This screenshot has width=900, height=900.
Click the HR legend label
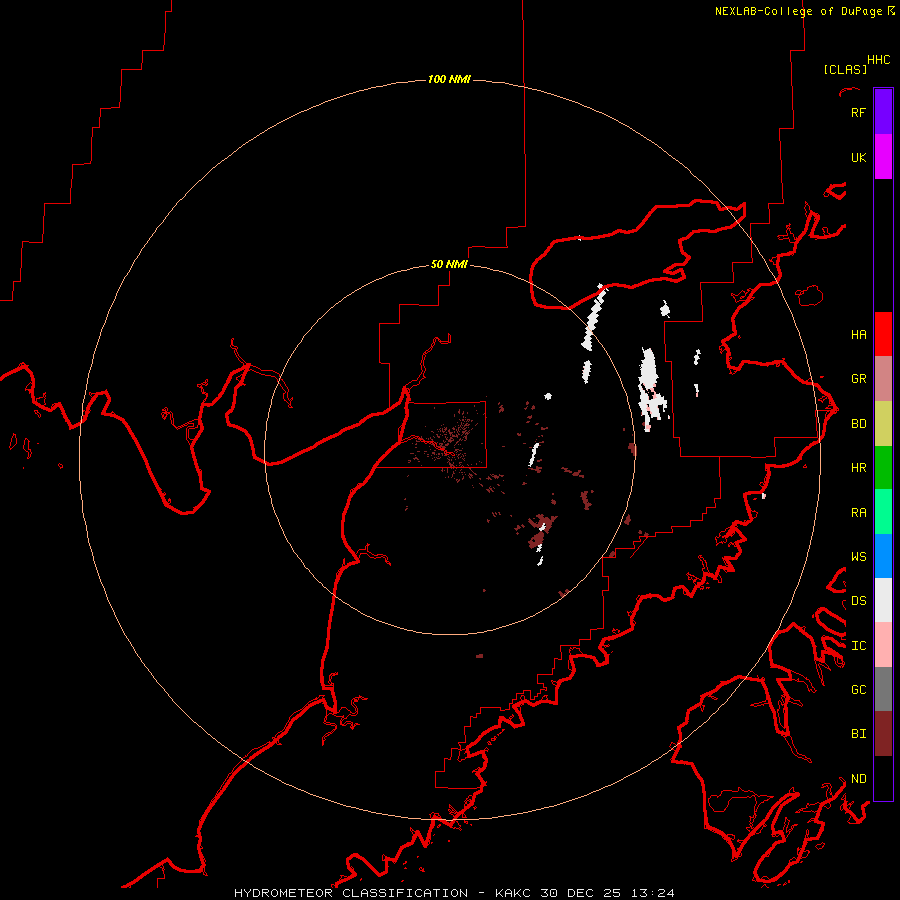pos(858,468)
